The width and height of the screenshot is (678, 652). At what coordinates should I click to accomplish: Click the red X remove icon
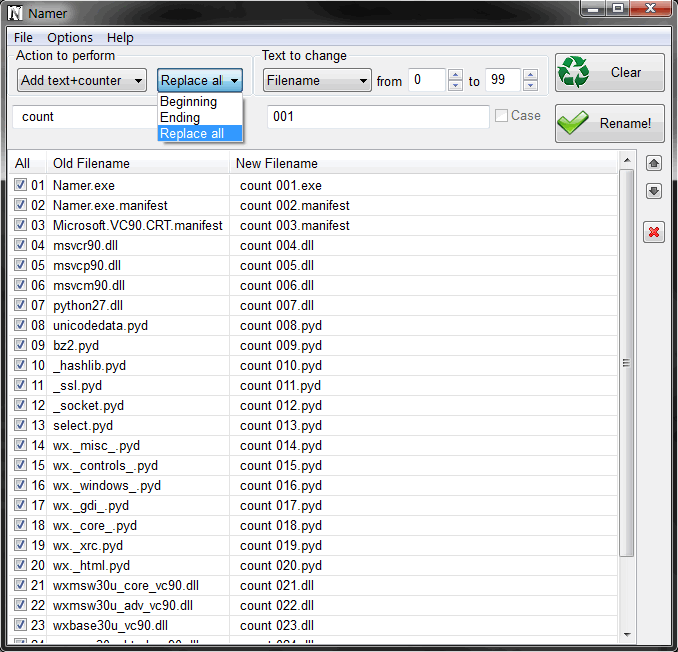pyautogui.click(x=654, y=232)
